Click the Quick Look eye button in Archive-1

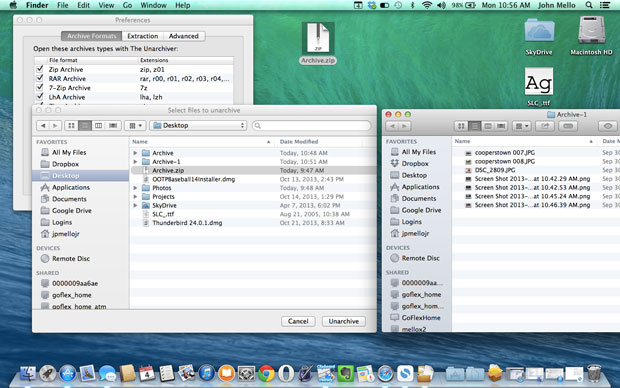(x=608, y=126)
